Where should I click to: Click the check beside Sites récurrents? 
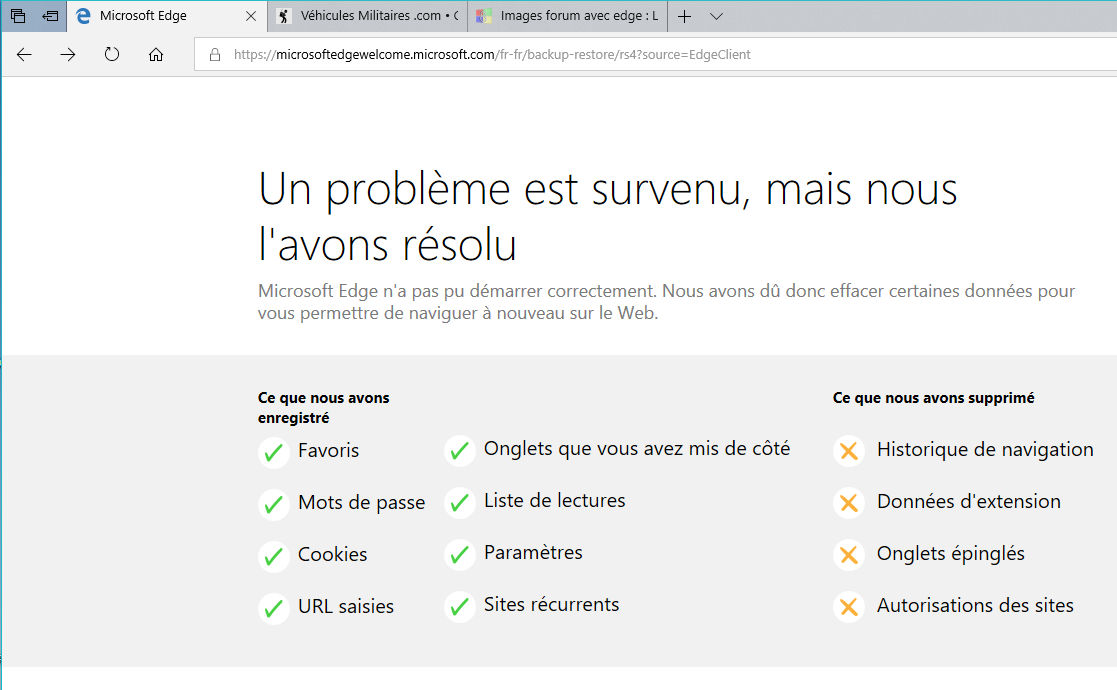tap(459, 606)
